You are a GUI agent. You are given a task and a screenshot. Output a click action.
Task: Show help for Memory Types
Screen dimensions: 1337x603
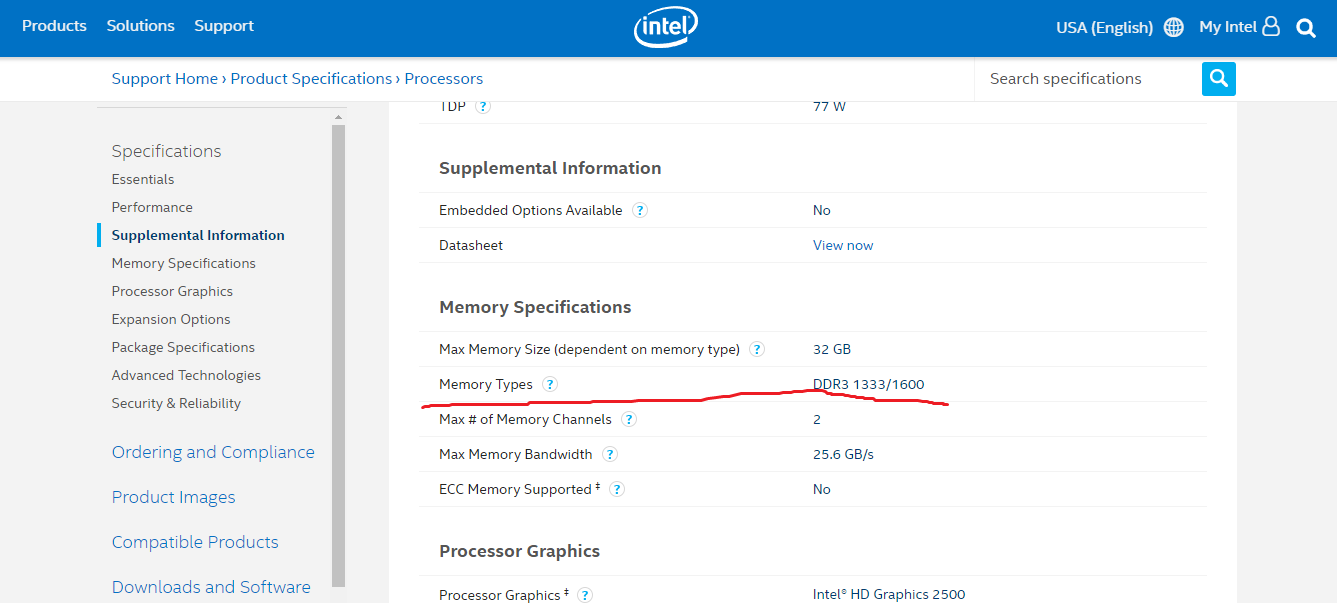(550, 384)
